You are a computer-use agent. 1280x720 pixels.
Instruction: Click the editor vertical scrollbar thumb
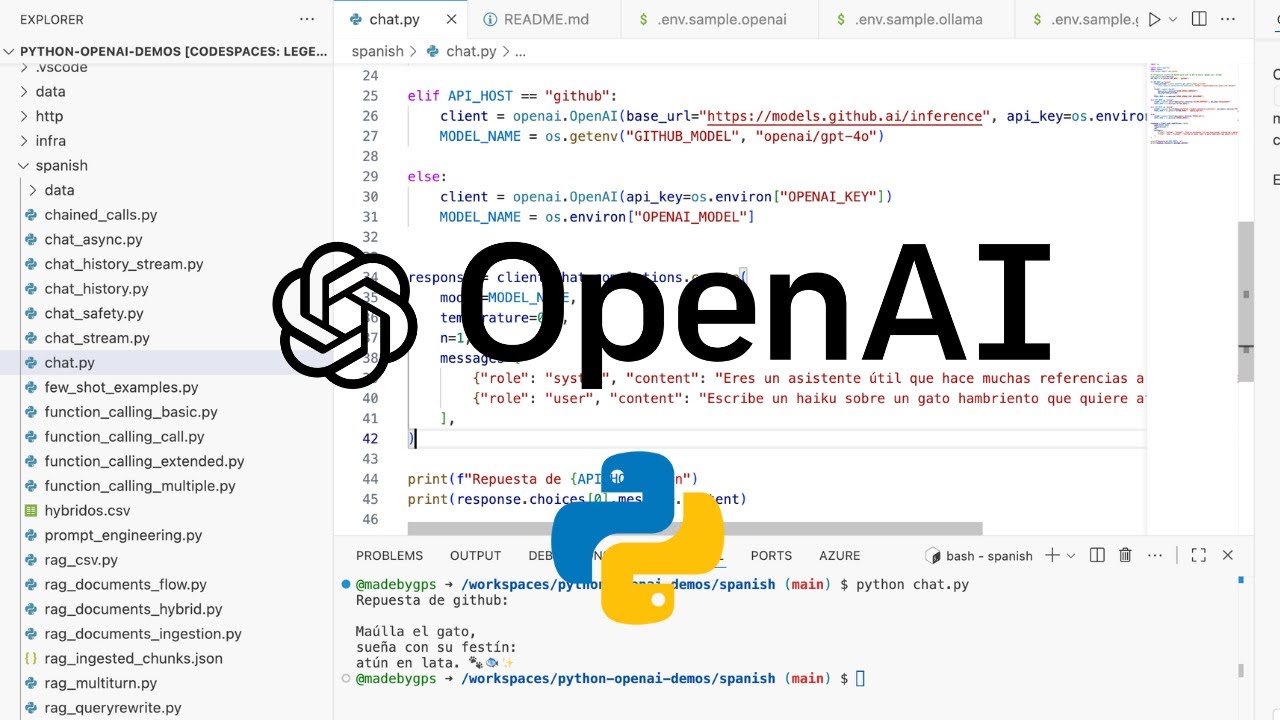[x=1246, y=301]
